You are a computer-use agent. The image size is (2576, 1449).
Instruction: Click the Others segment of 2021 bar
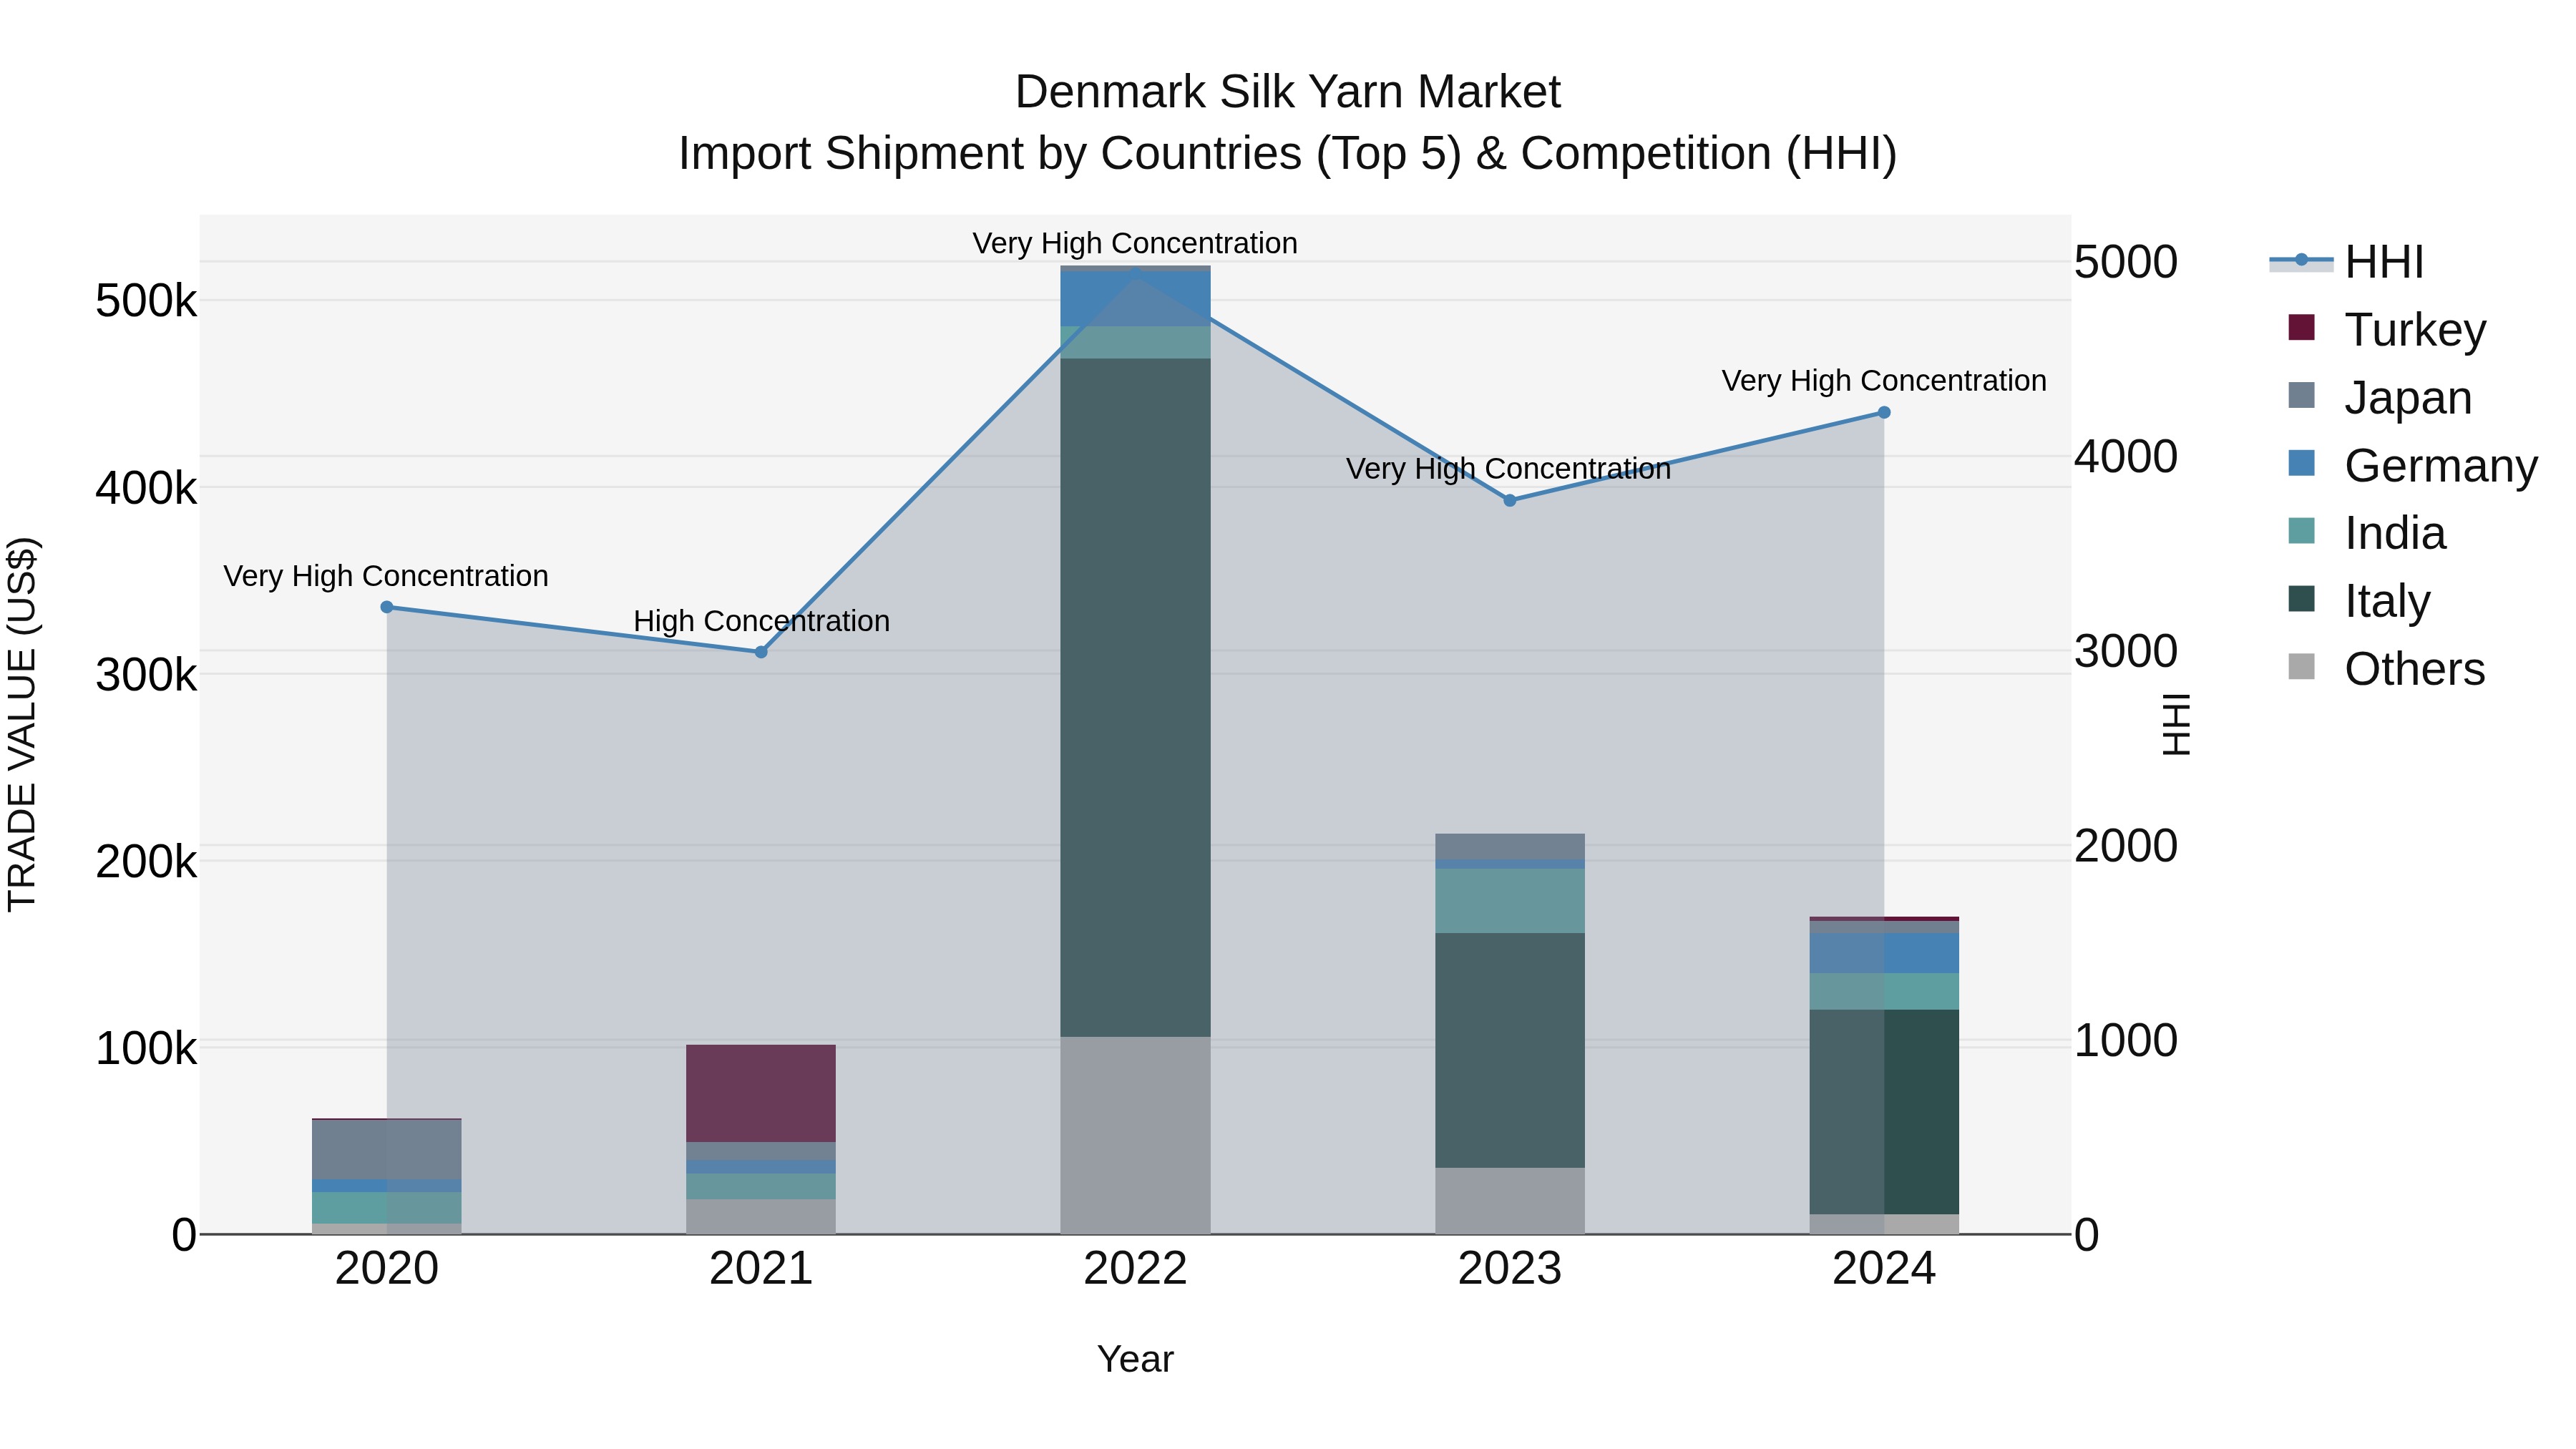pos(761,1216)
